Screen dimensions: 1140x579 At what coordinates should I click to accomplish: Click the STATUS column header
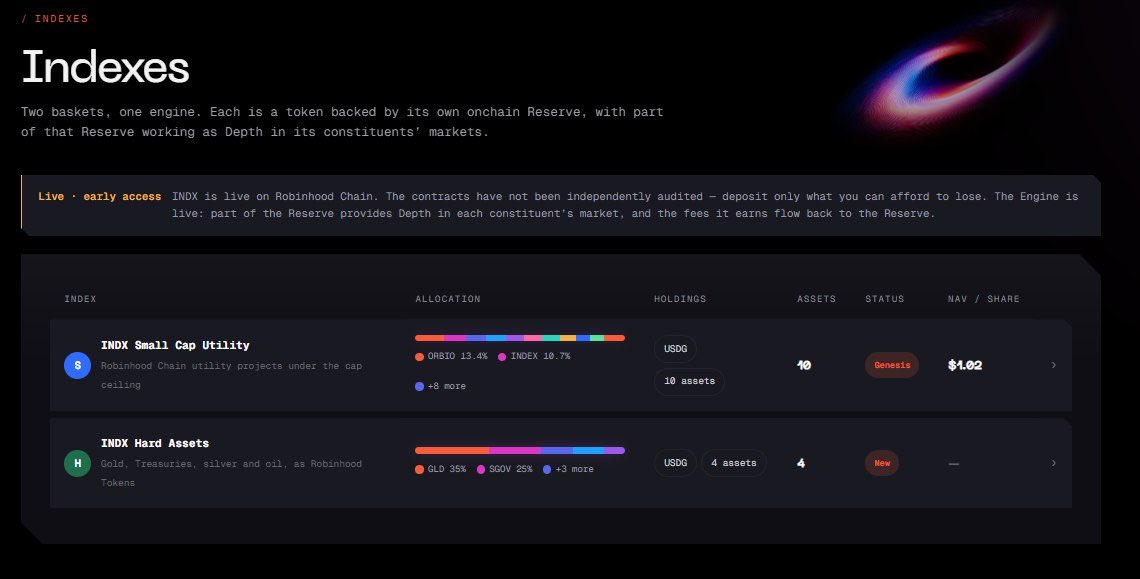tap(885, 299)
